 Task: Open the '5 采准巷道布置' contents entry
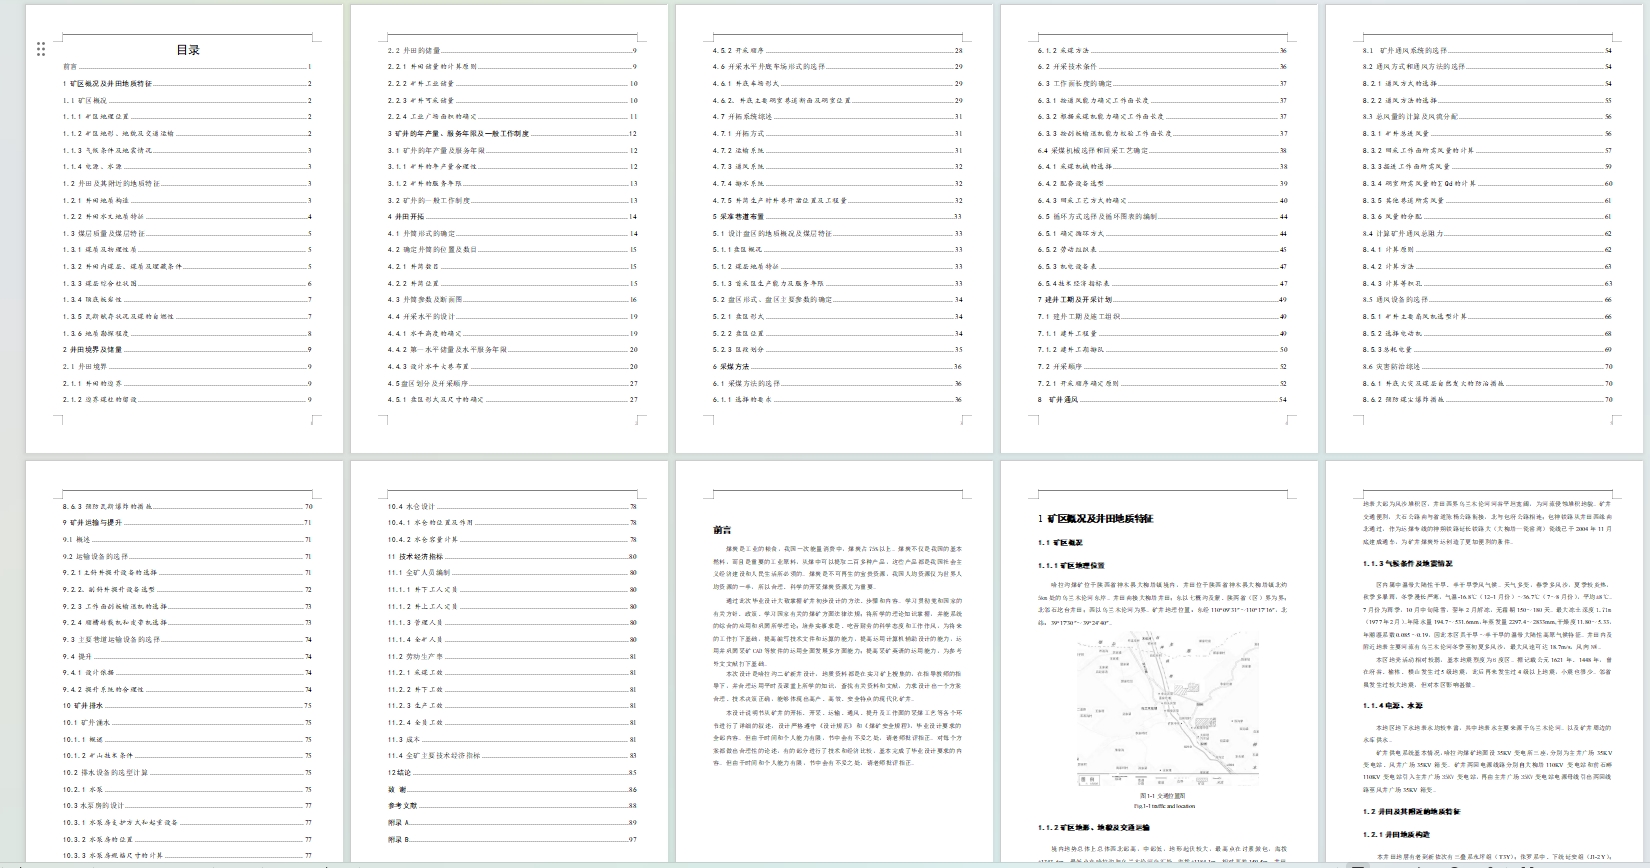[837, 216]
